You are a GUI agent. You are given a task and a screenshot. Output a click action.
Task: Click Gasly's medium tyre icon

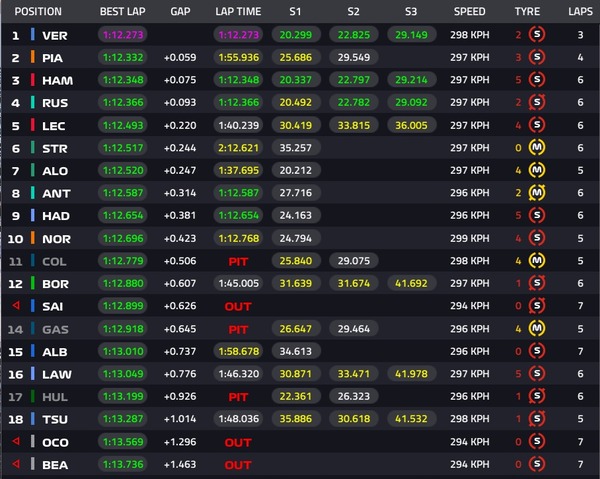coord(537,328)
